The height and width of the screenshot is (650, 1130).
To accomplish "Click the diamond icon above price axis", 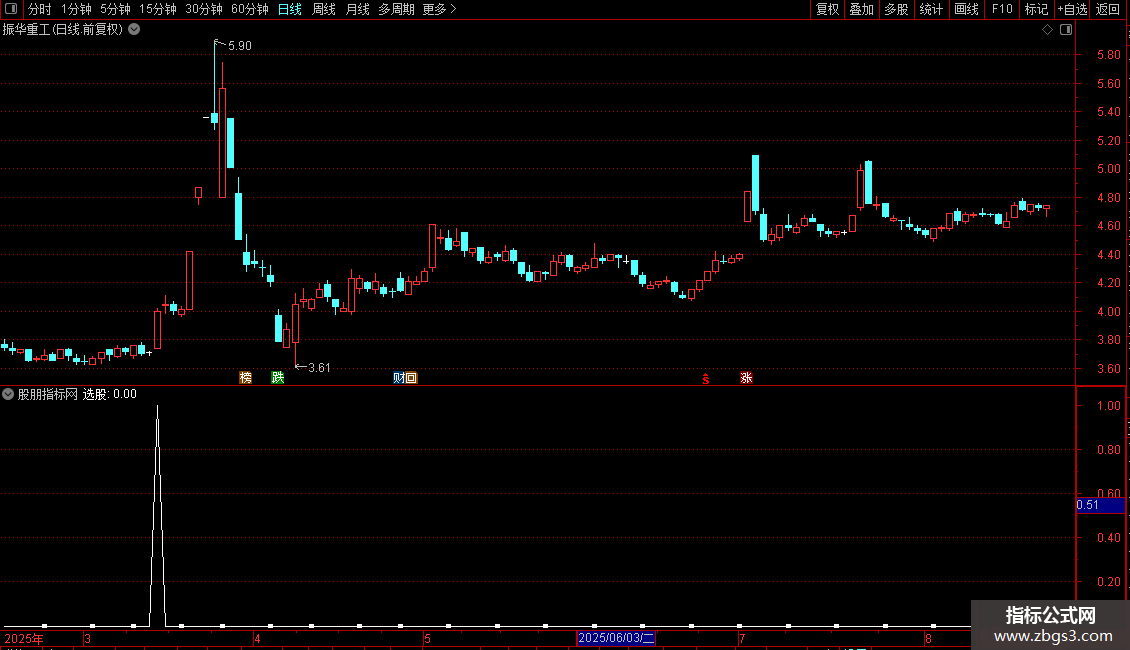I will [x=1048, y=30].
